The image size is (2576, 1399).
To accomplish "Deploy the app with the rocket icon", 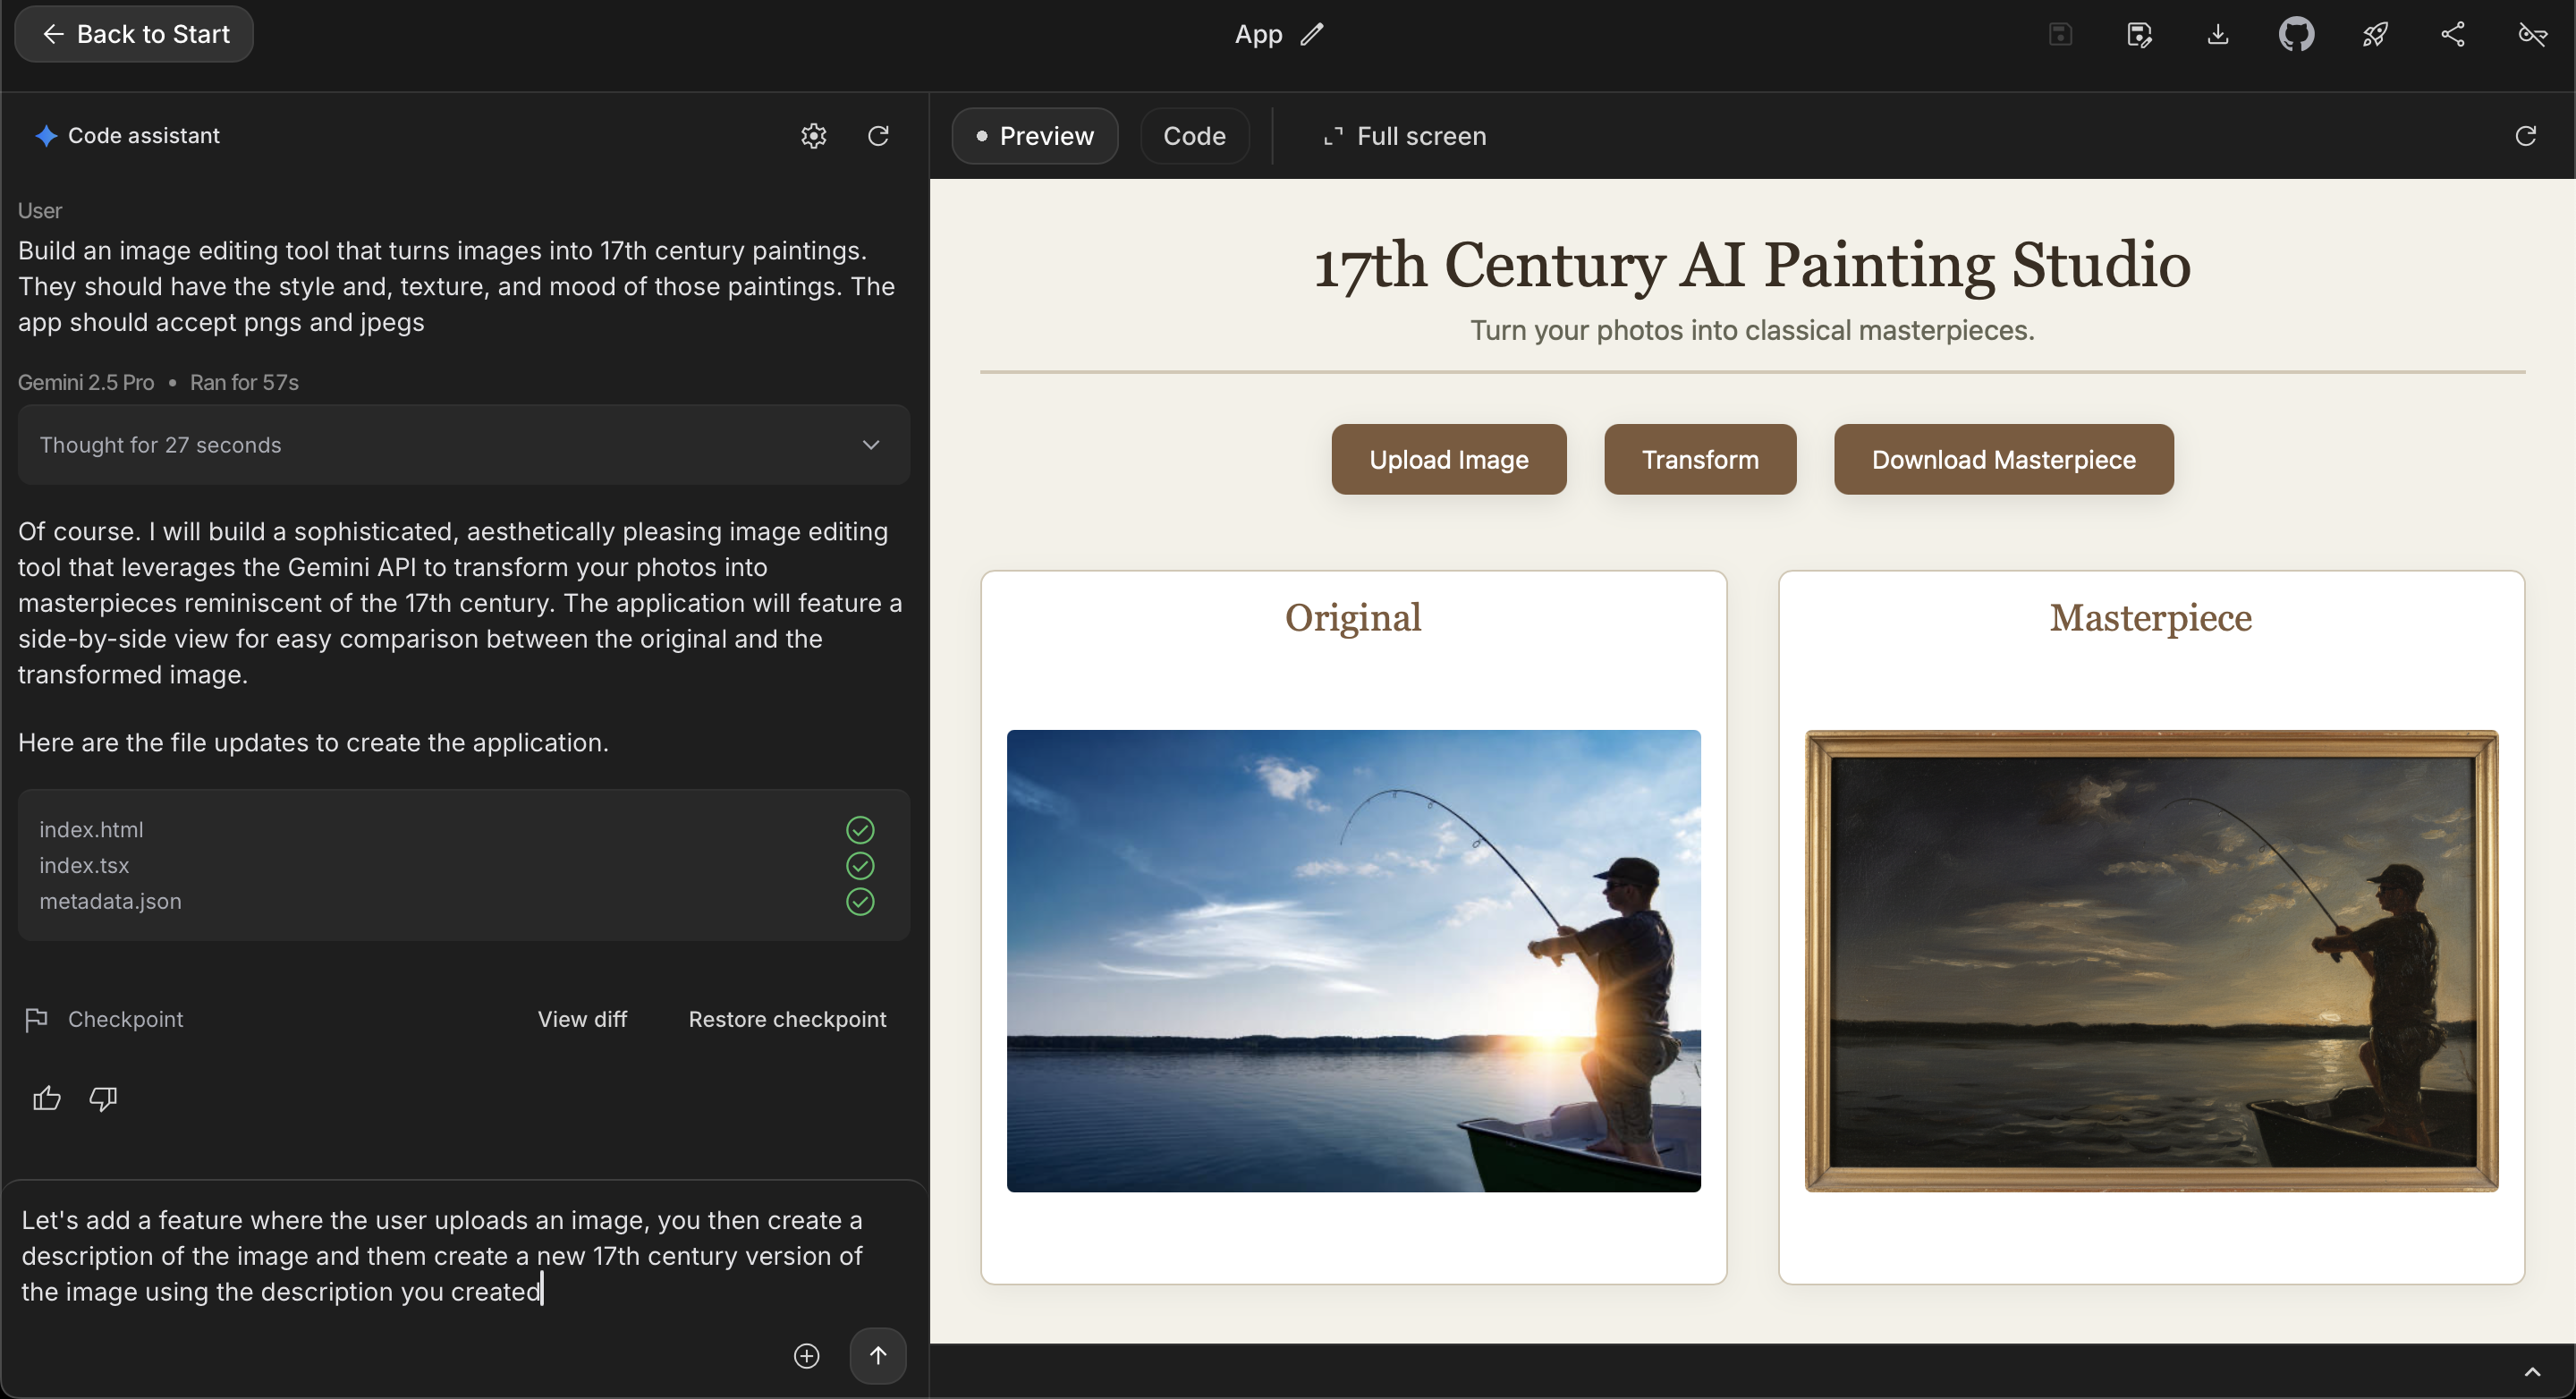I will pos(2376,34).
